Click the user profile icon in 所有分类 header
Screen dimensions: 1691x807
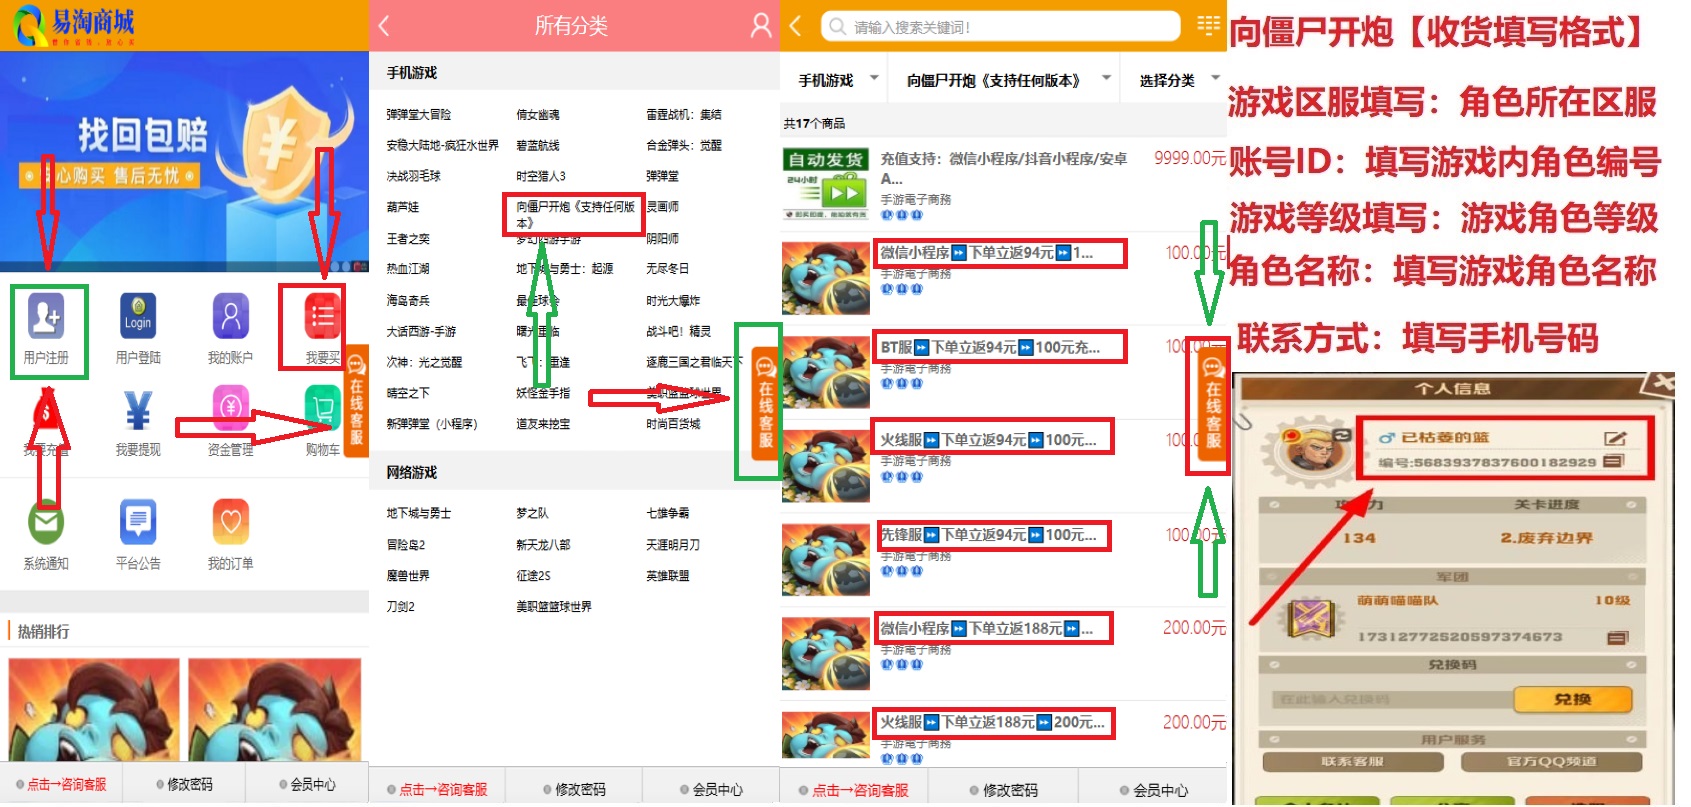(x=761, y=26)
